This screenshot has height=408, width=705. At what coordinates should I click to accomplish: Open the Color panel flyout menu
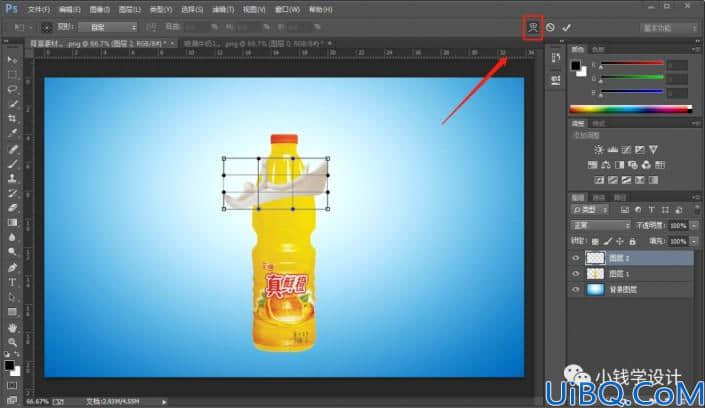[x=696, y=49]
